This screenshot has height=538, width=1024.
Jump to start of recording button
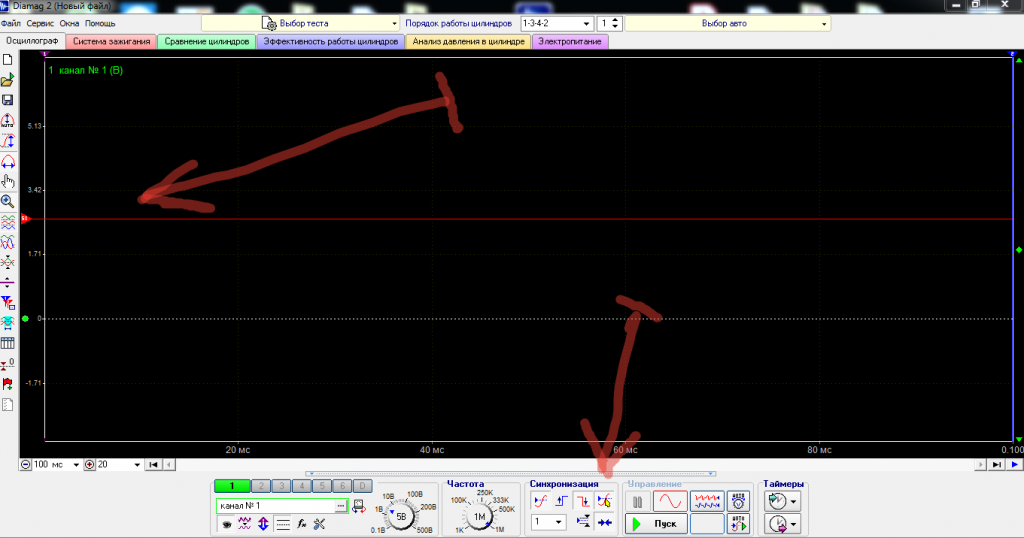[153, 465]
